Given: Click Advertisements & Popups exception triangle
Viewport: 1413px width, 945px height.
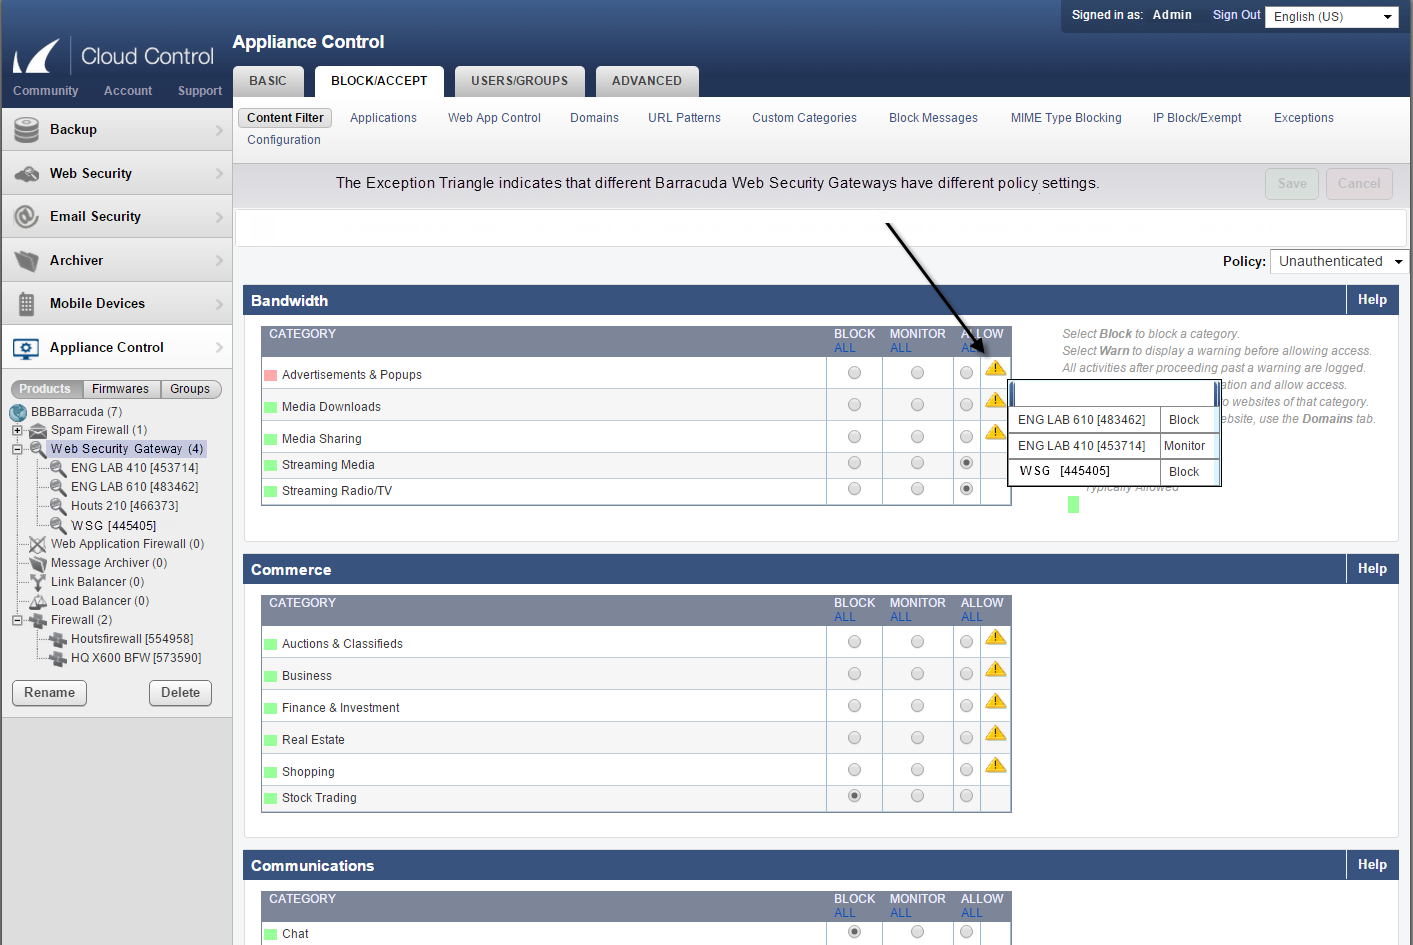Looking at the screenshot, I should [x=995, y=368].
